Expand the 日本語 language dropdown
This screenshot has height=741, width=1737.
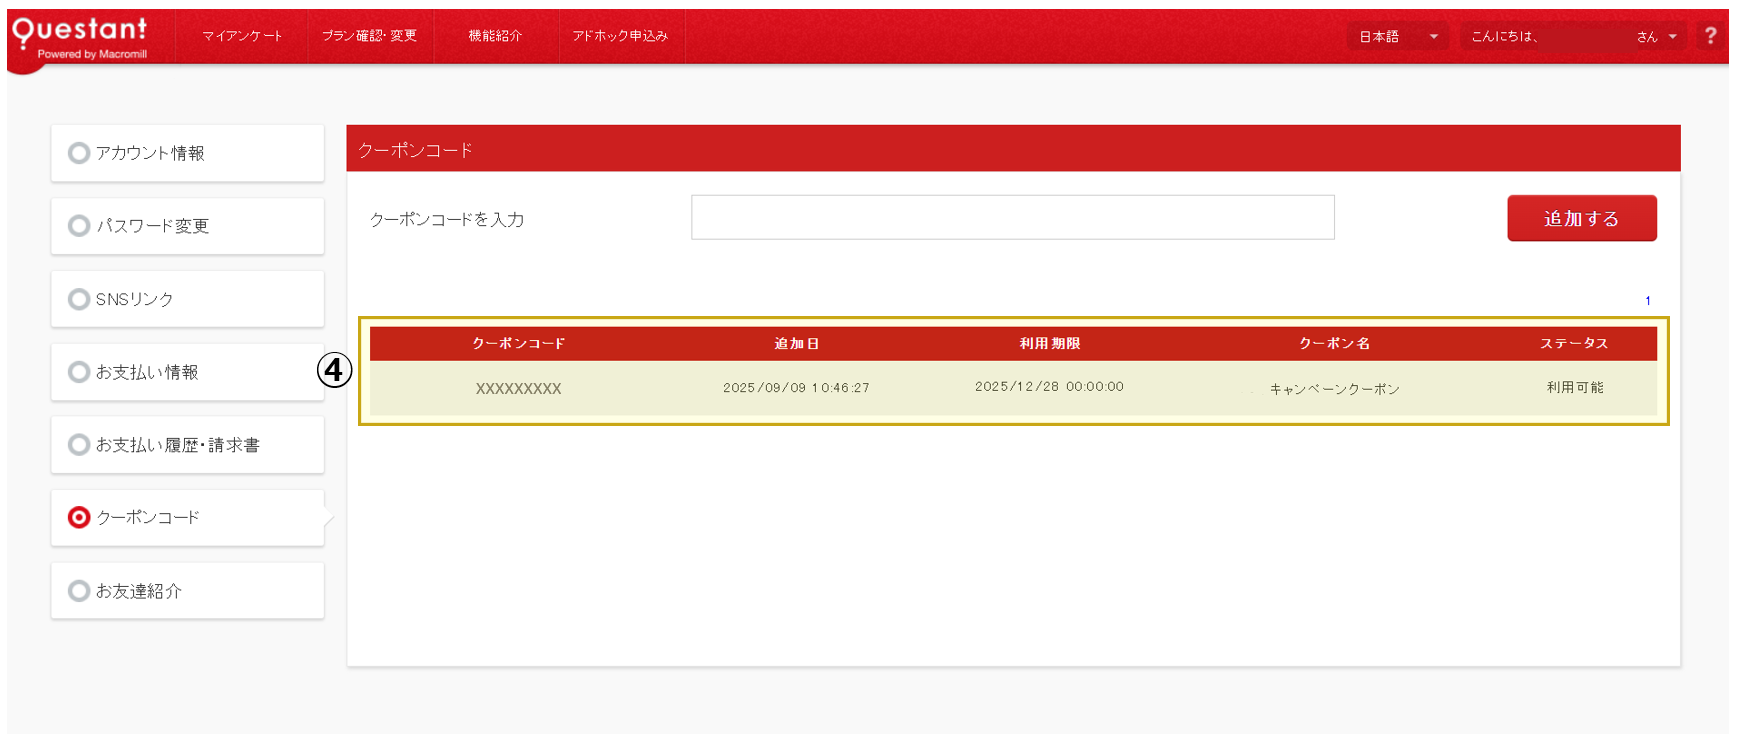coord(1397,37)
